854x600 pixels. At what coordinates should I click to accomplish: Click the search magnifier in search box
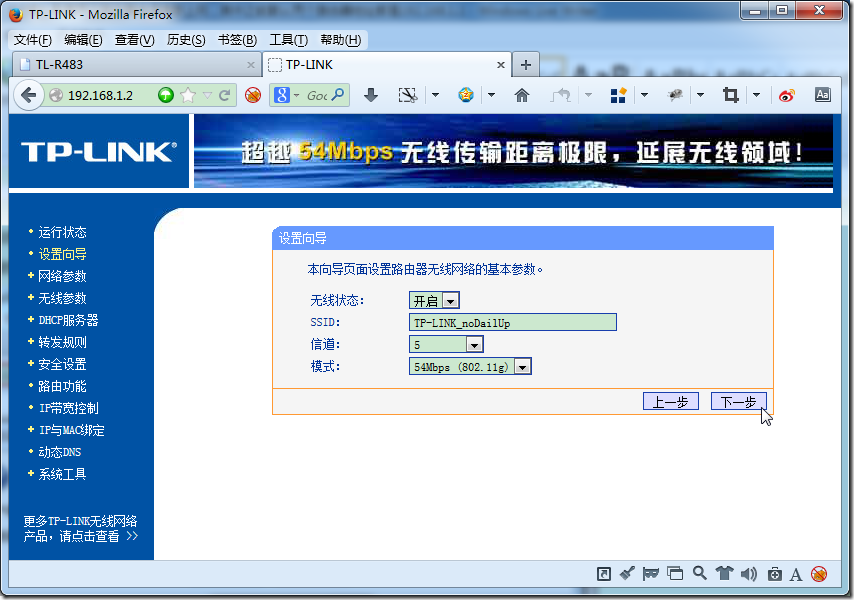(338, 95)
